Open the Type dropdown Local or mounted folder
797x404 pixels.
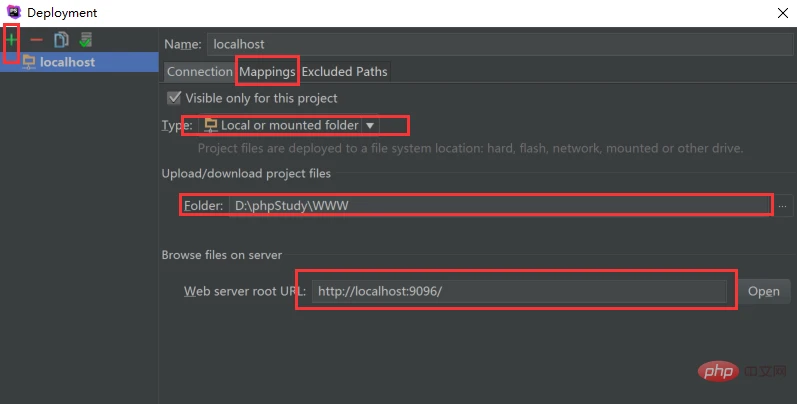pyautogui.click(x=289, y=125)
